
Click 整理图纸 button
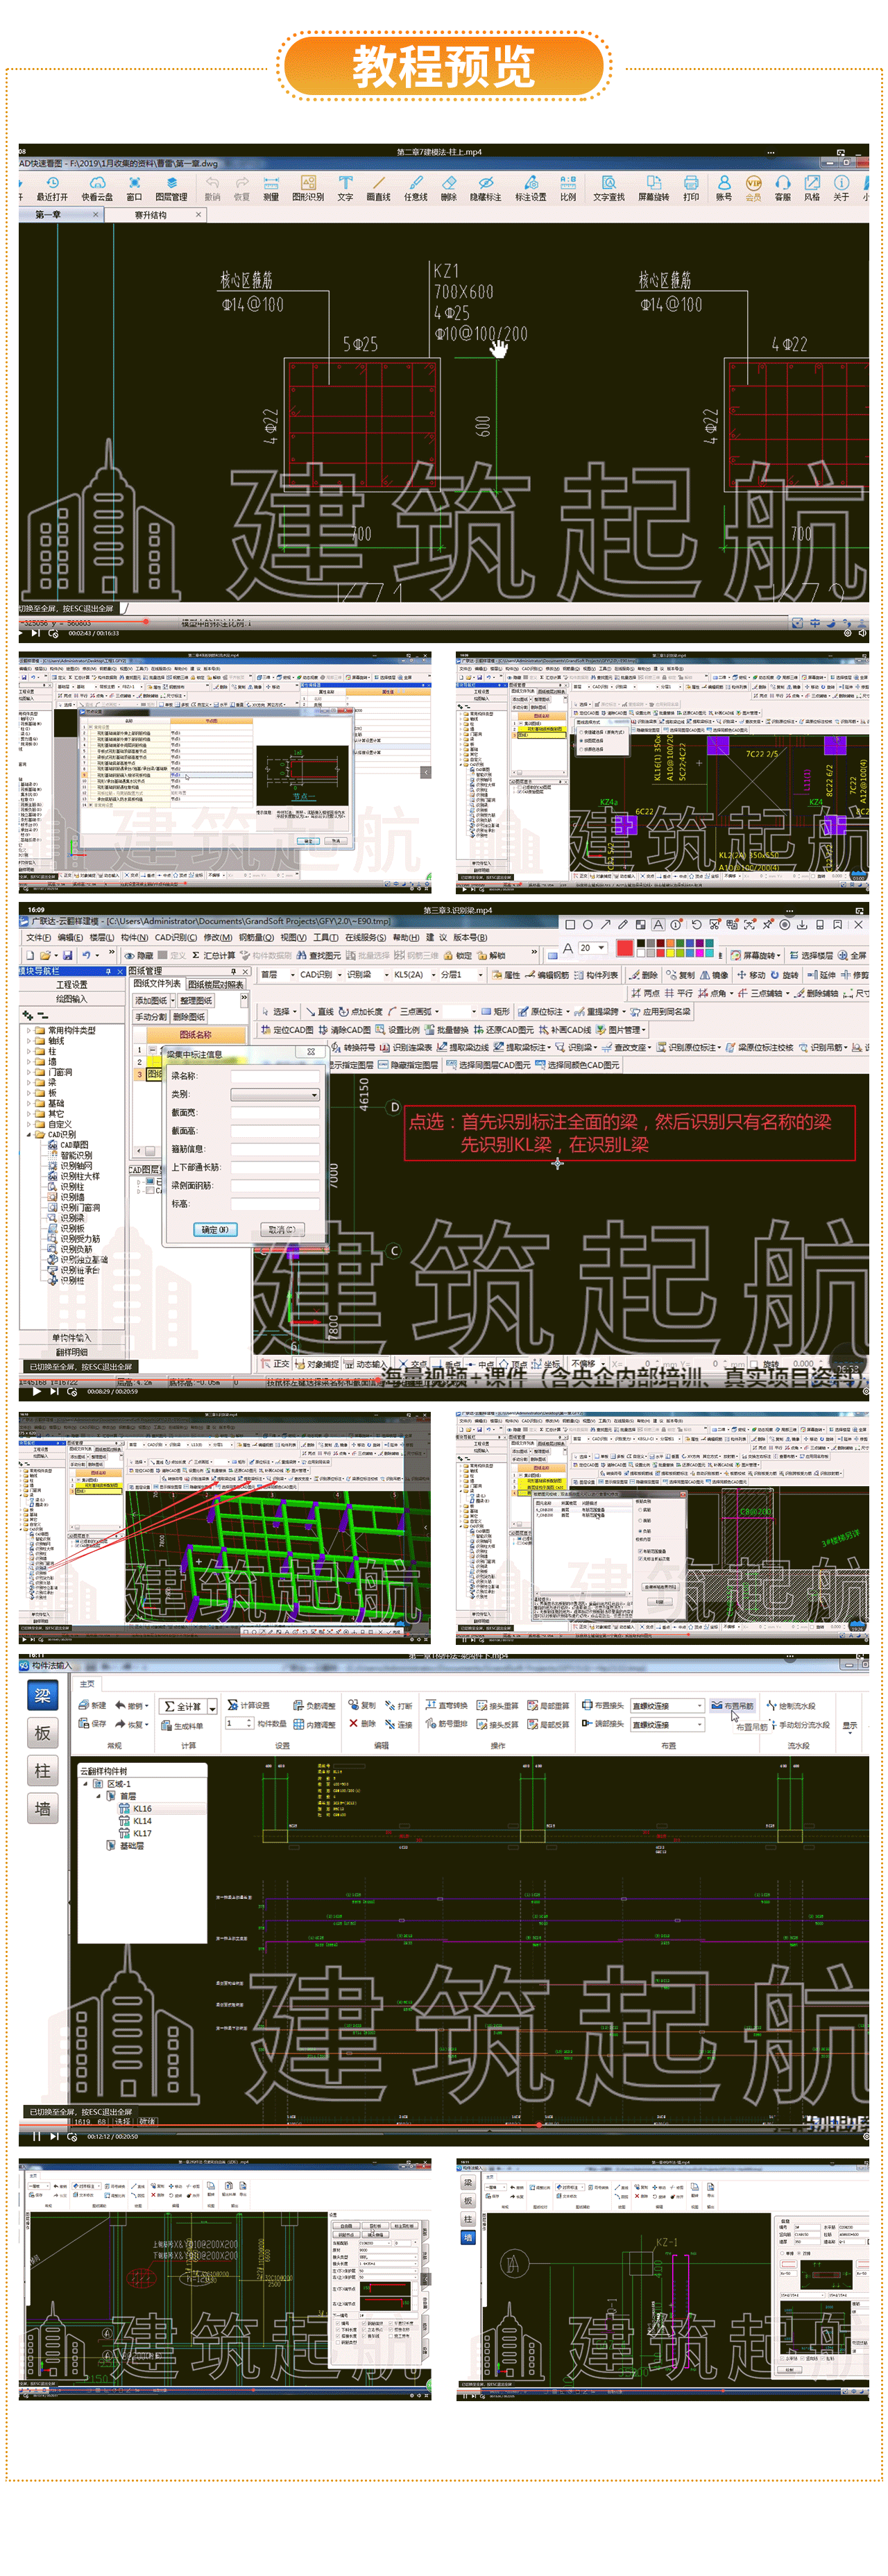(196, 1000)
